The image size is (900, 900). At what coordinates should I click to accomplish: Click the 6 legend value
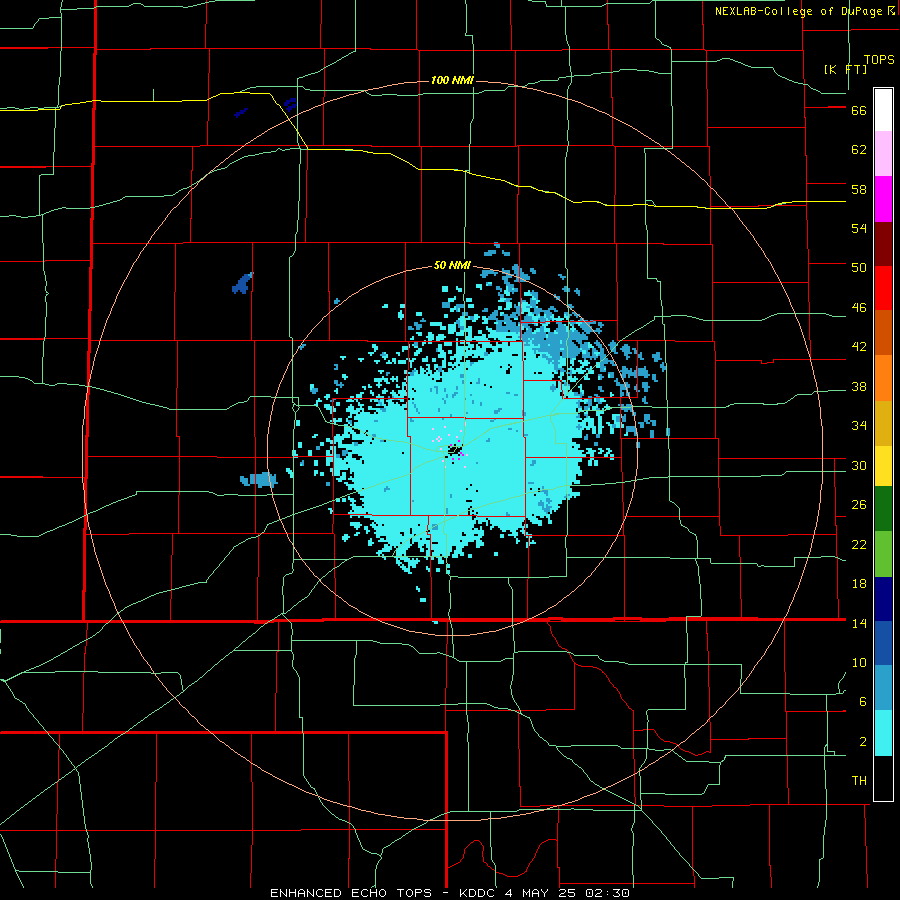click(x=863, y=702)
